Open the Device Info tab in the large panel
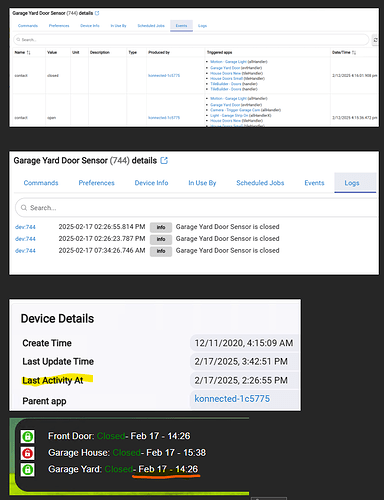This screenshot has width=384, height=500. [151, 183]
